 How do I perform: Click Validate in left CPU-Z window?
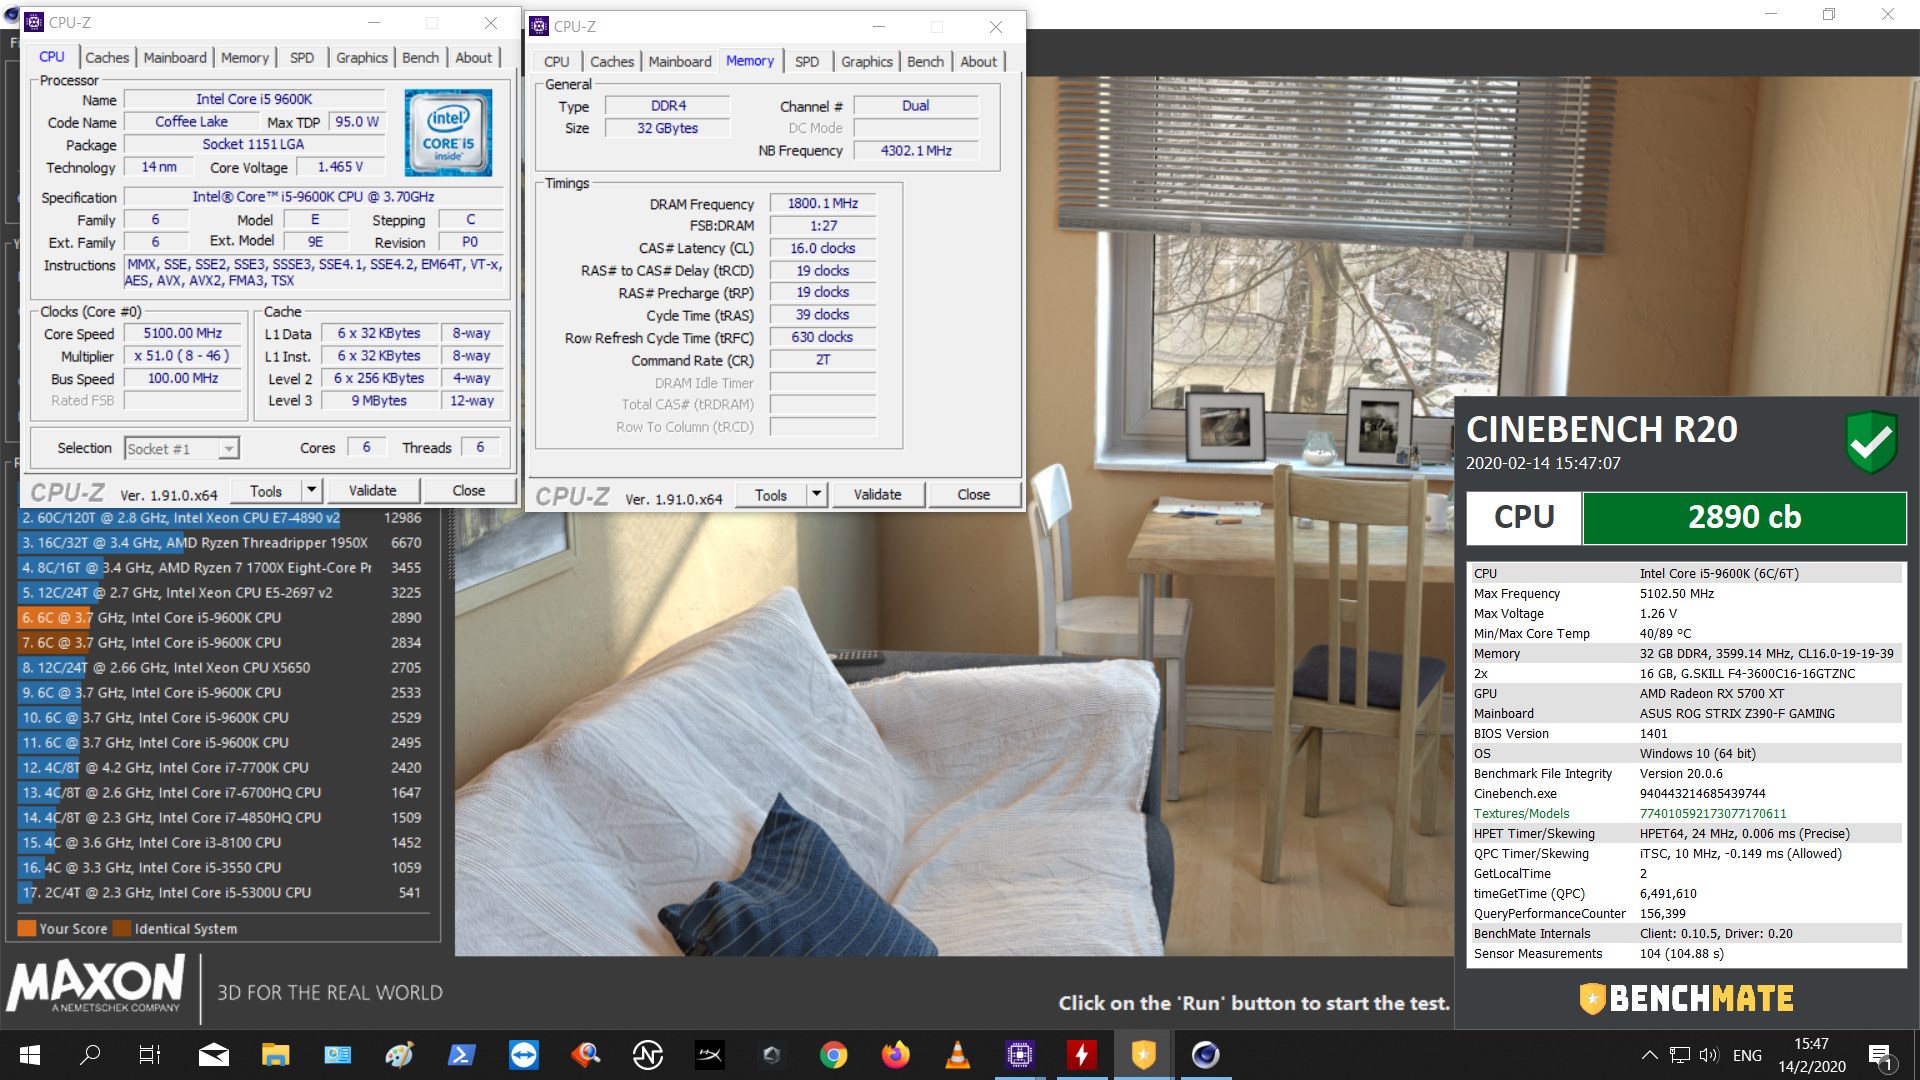[x=372, y=491]
